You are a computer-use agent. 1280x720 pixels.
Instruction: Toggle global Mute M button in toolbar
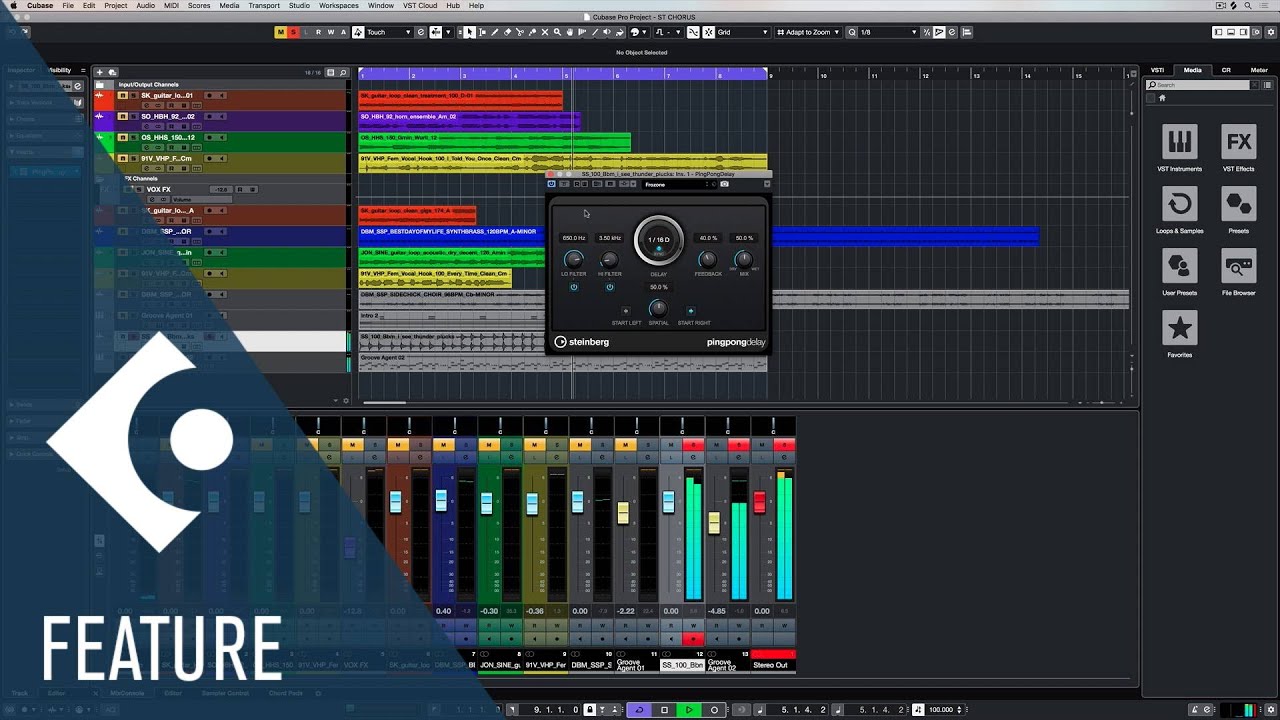pyautogui.click(x=280, y=32)
